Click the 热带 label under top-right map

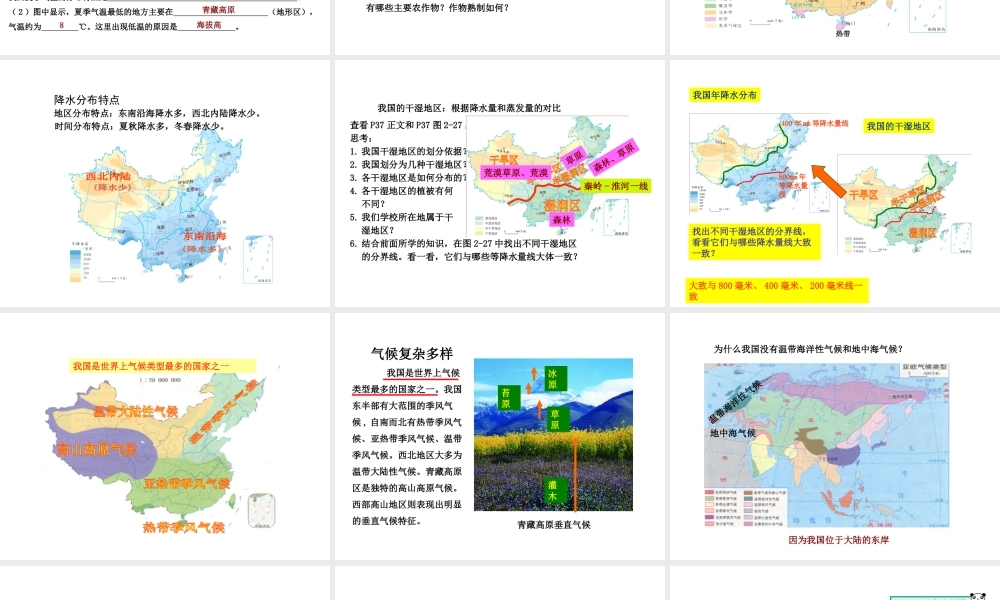(x=843, y=33)
